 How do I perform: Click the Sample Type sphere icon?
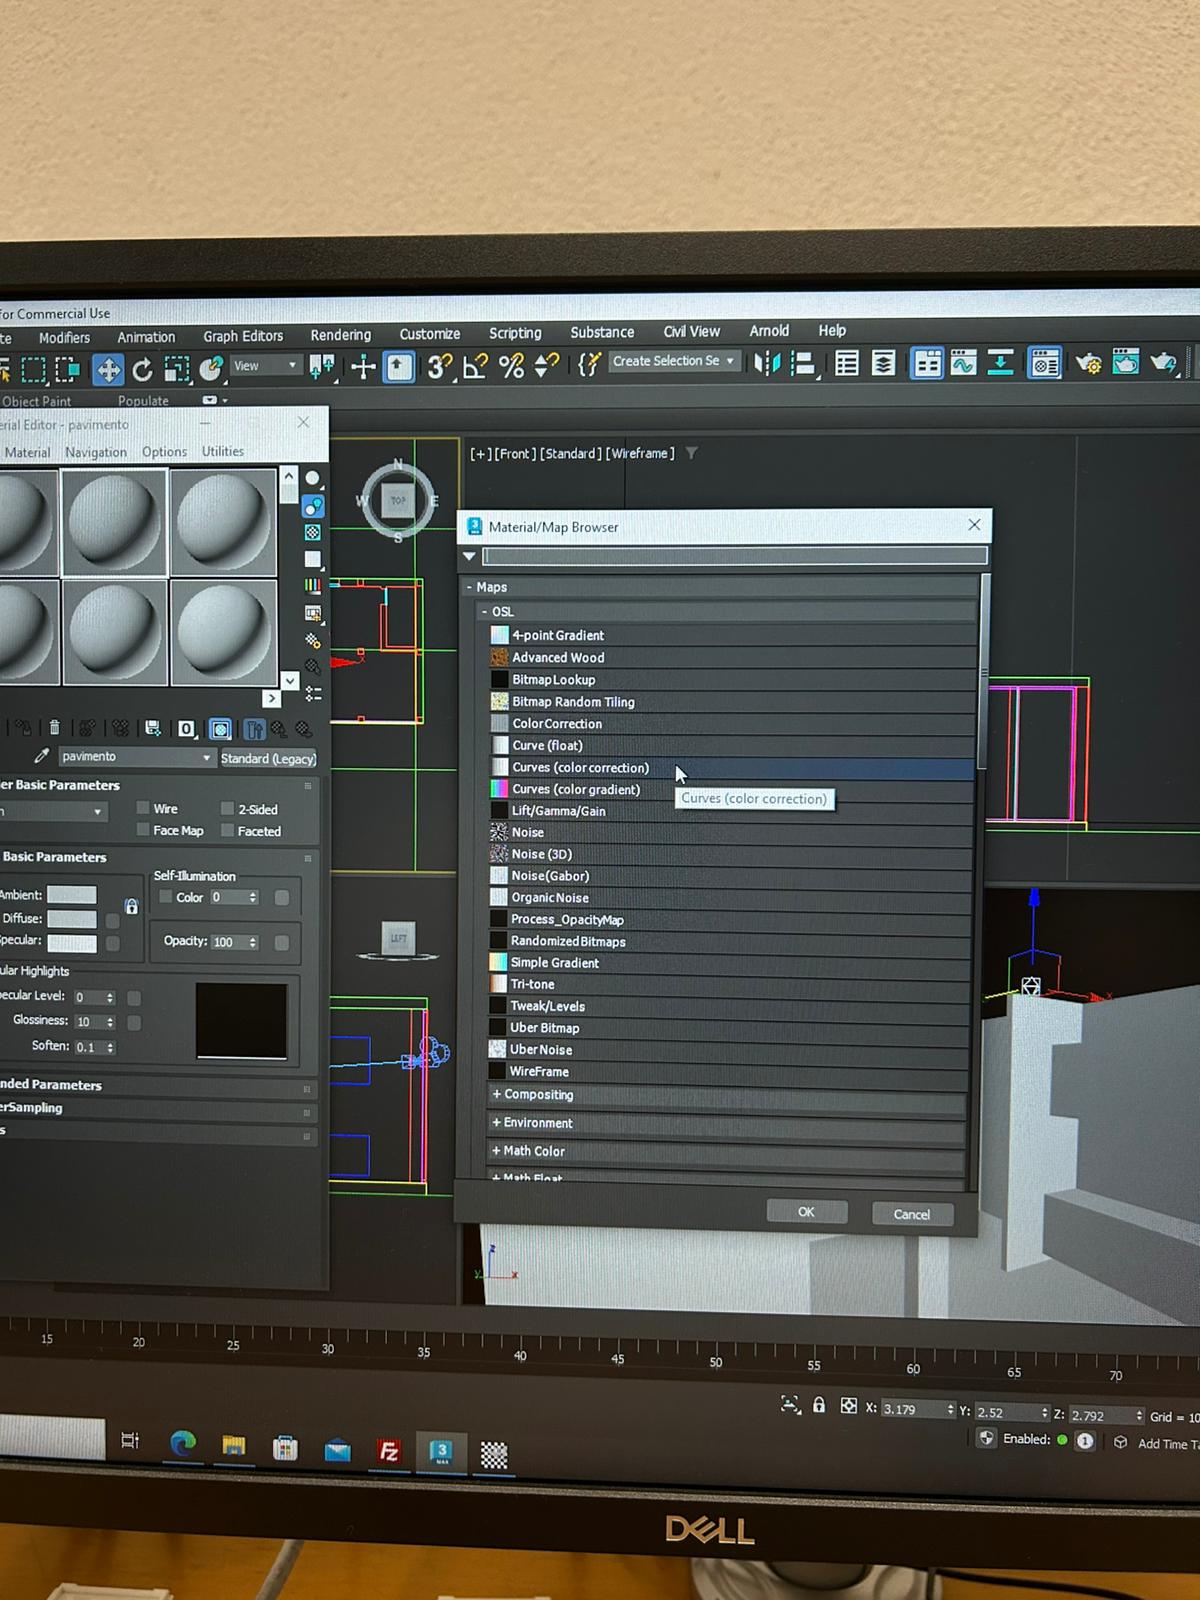[x=313, y=479]
